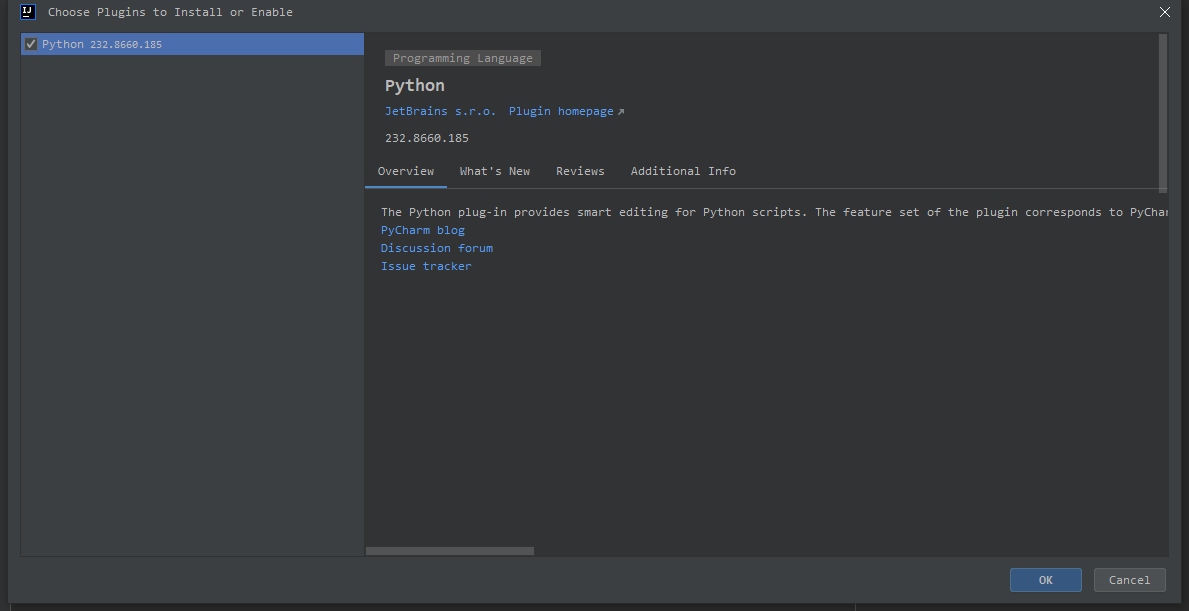Open the Plugin homepage link
Viewport: 1189px width, 611px height.
click(561, 111)
